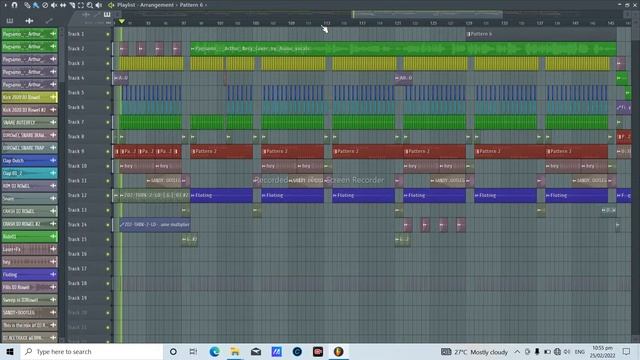Toggle the snap magnet icon
This screenshot has height=360, width=640.
click(15, 5)
